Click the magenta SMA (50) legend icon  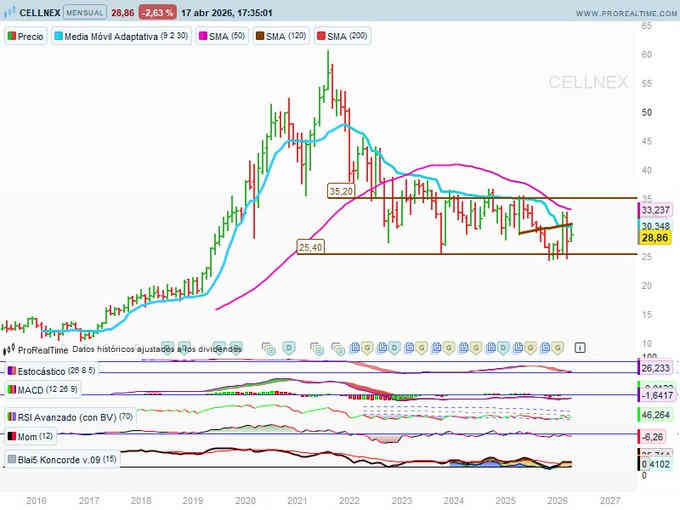(x=204, y=35)
